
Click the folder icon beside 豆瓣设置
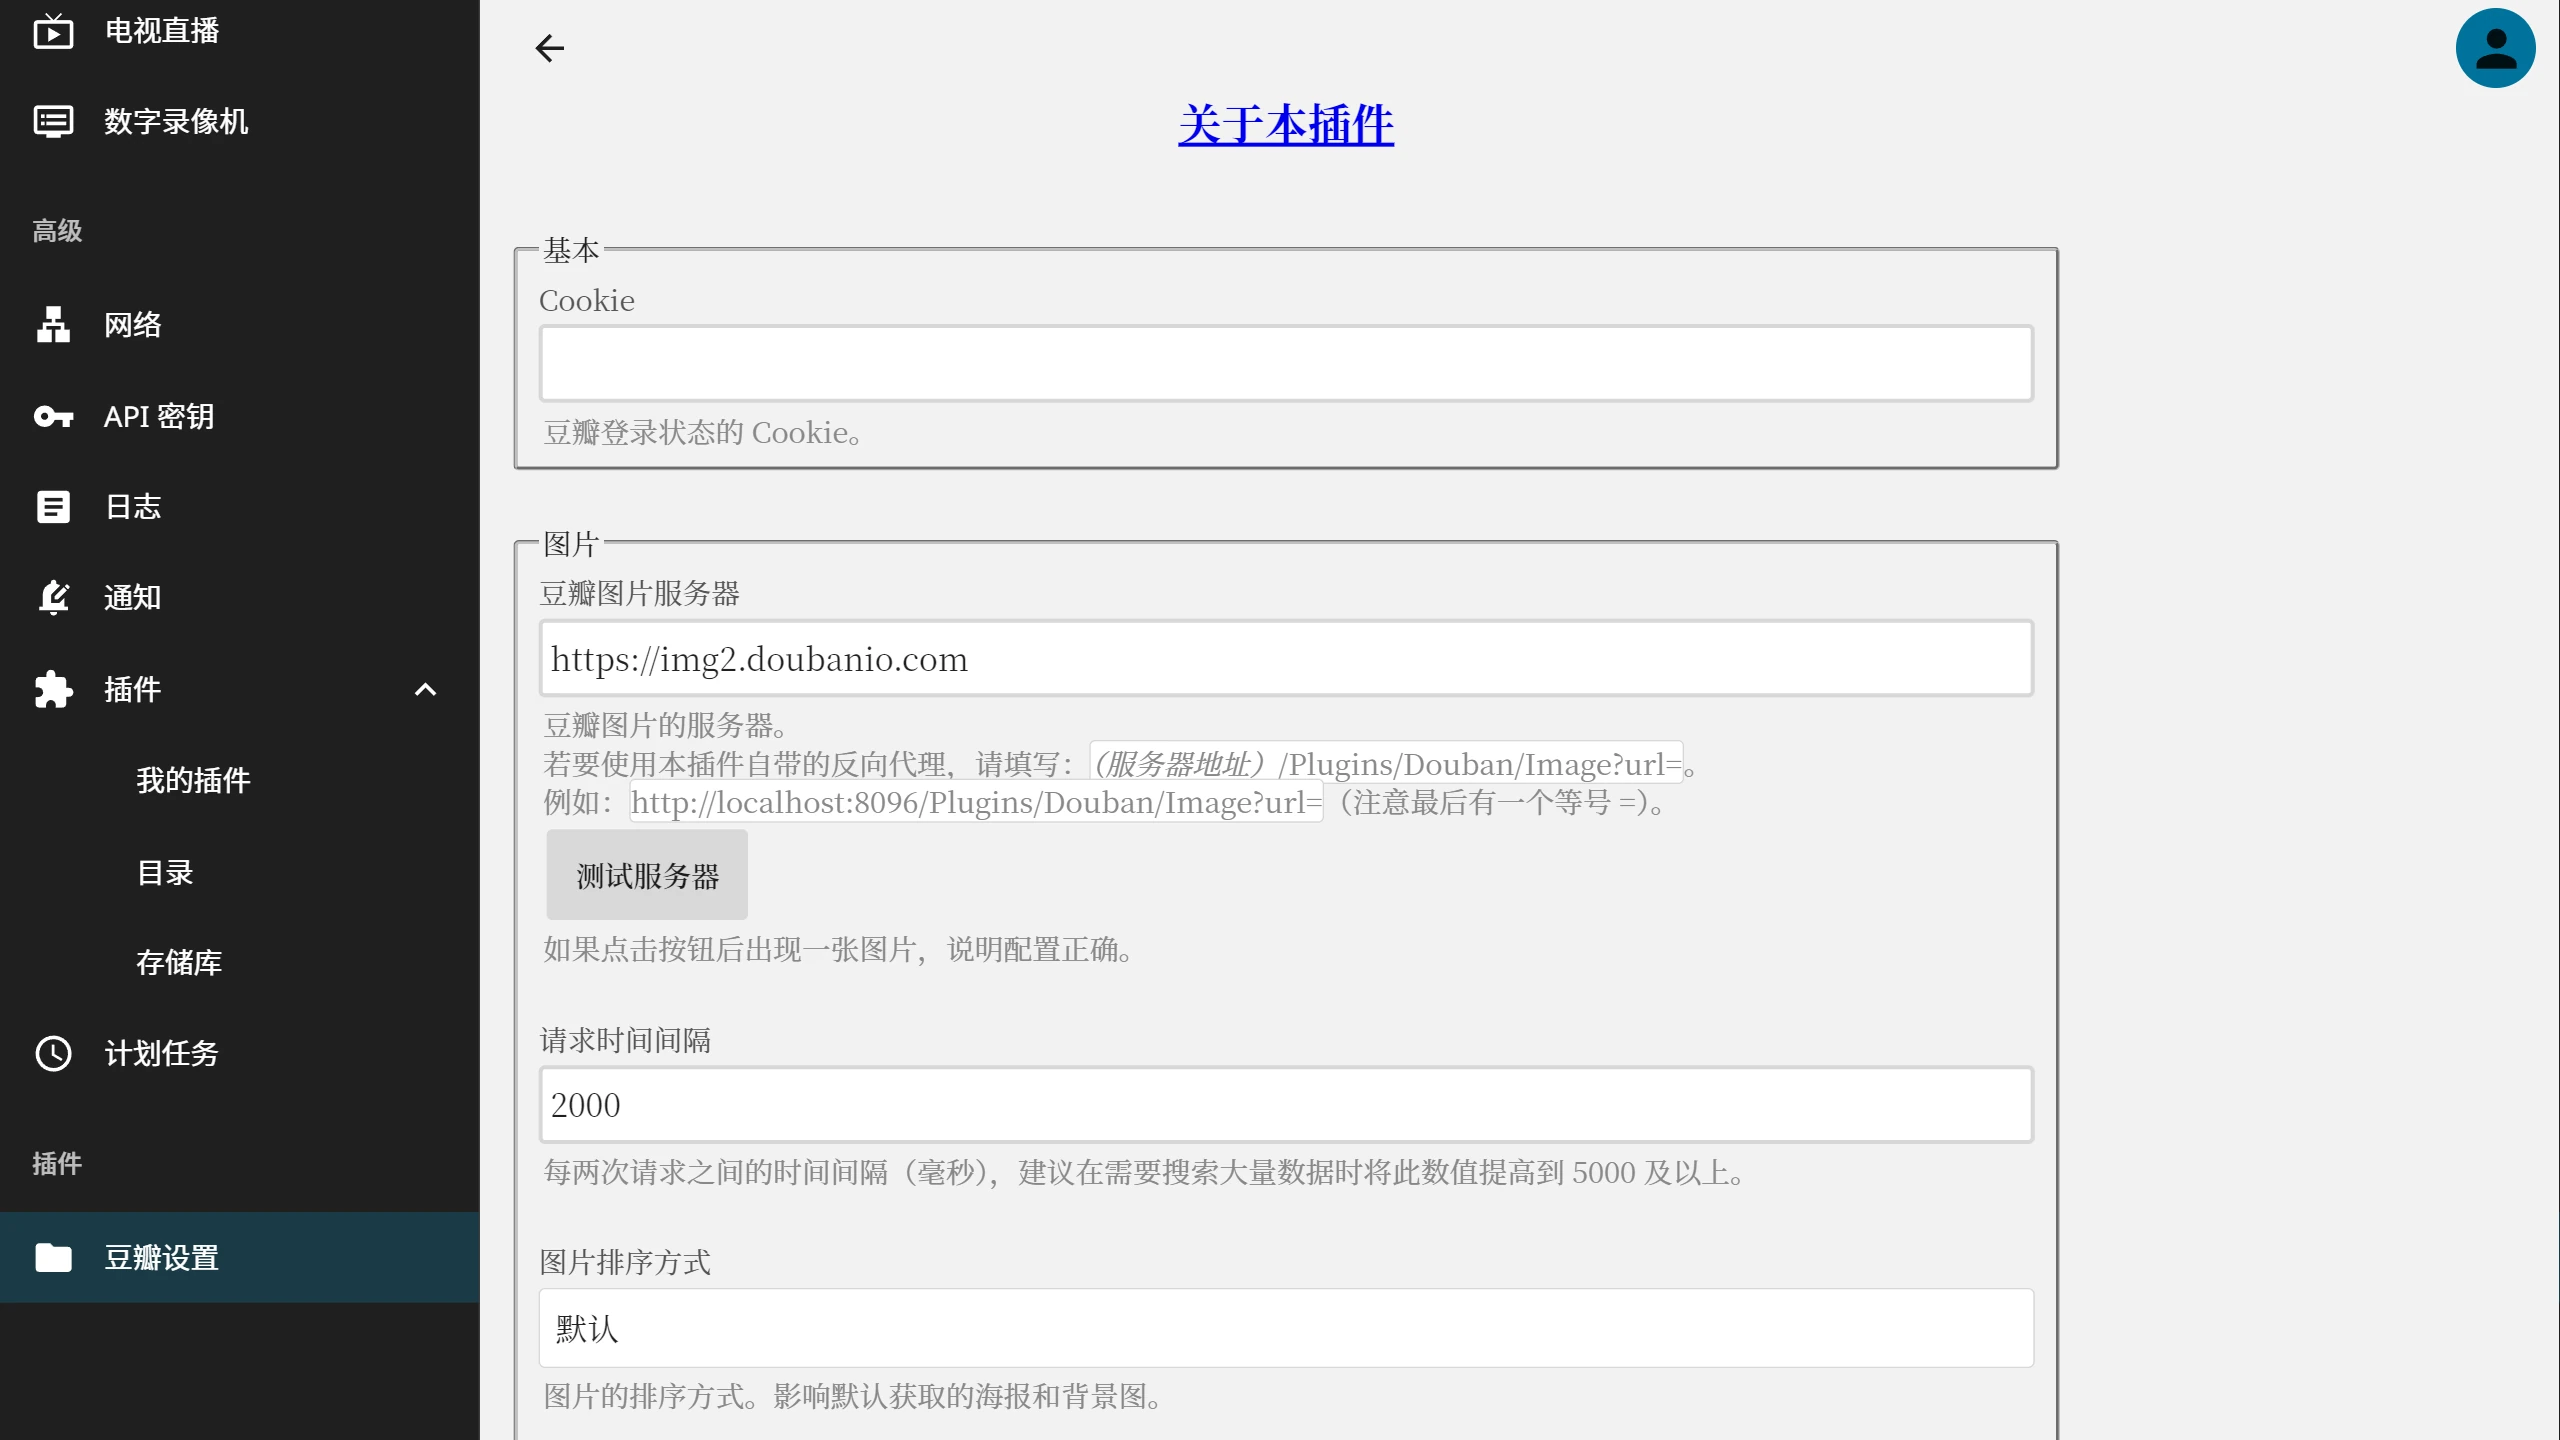coord(53,1257)
